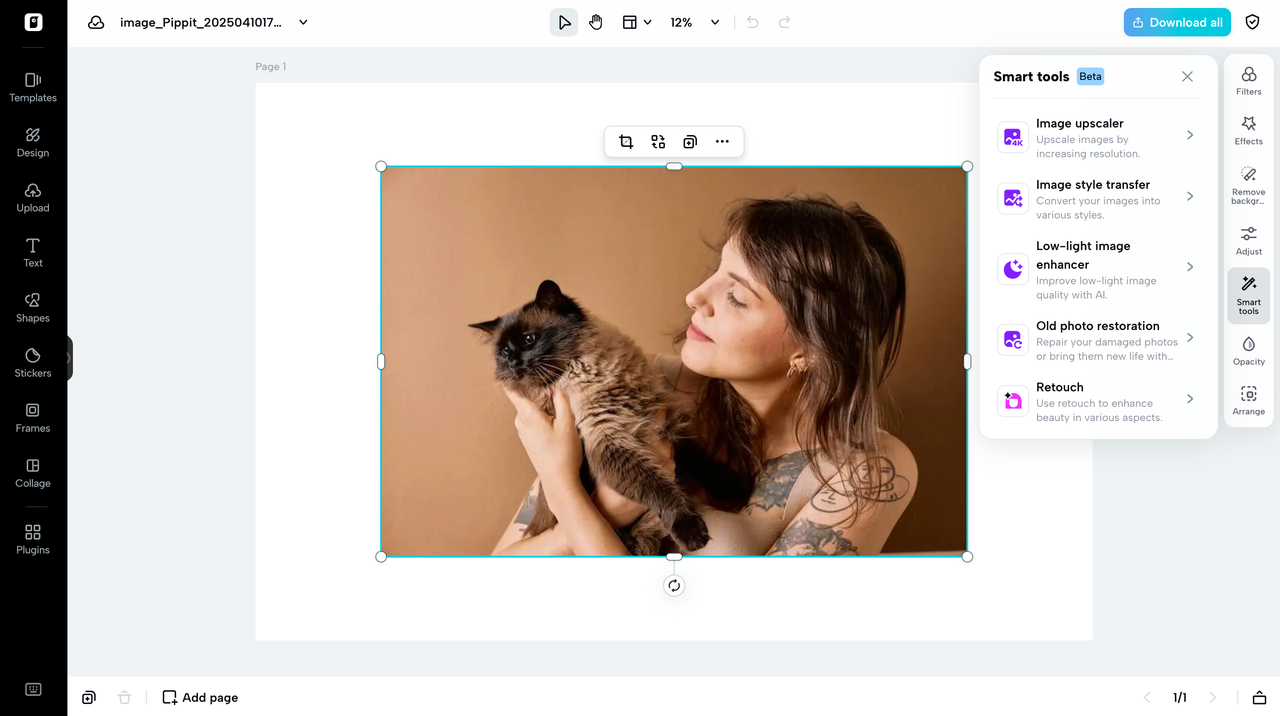Open Effects in right toolbar

pos(1249,131)
